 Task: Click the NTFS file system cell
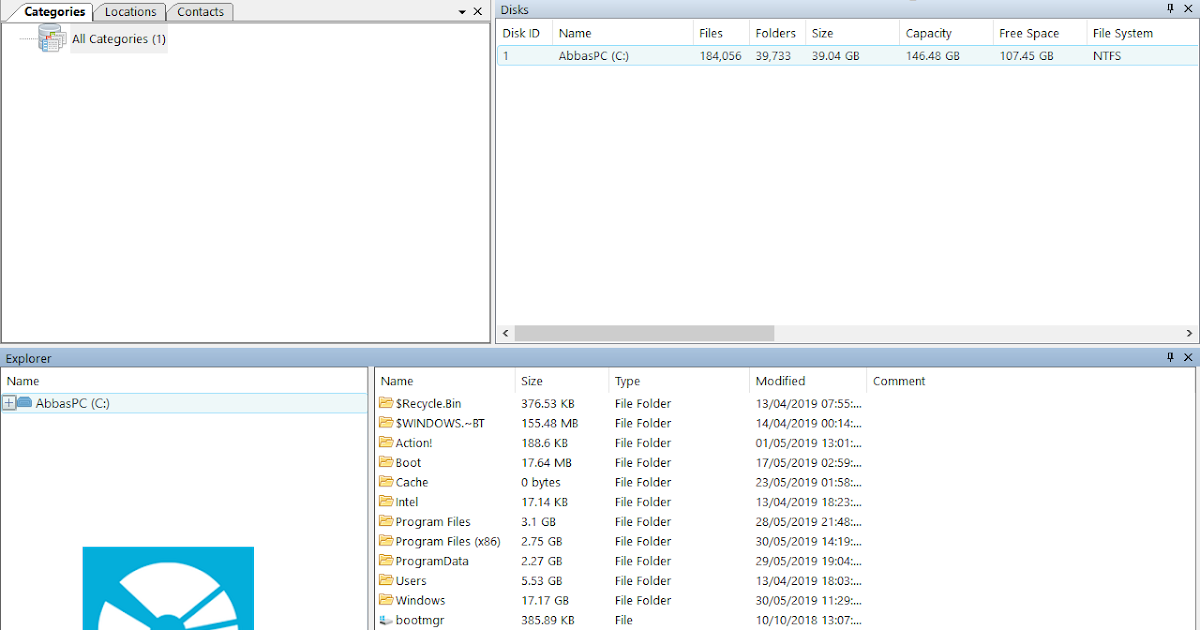pos(1107,56)
